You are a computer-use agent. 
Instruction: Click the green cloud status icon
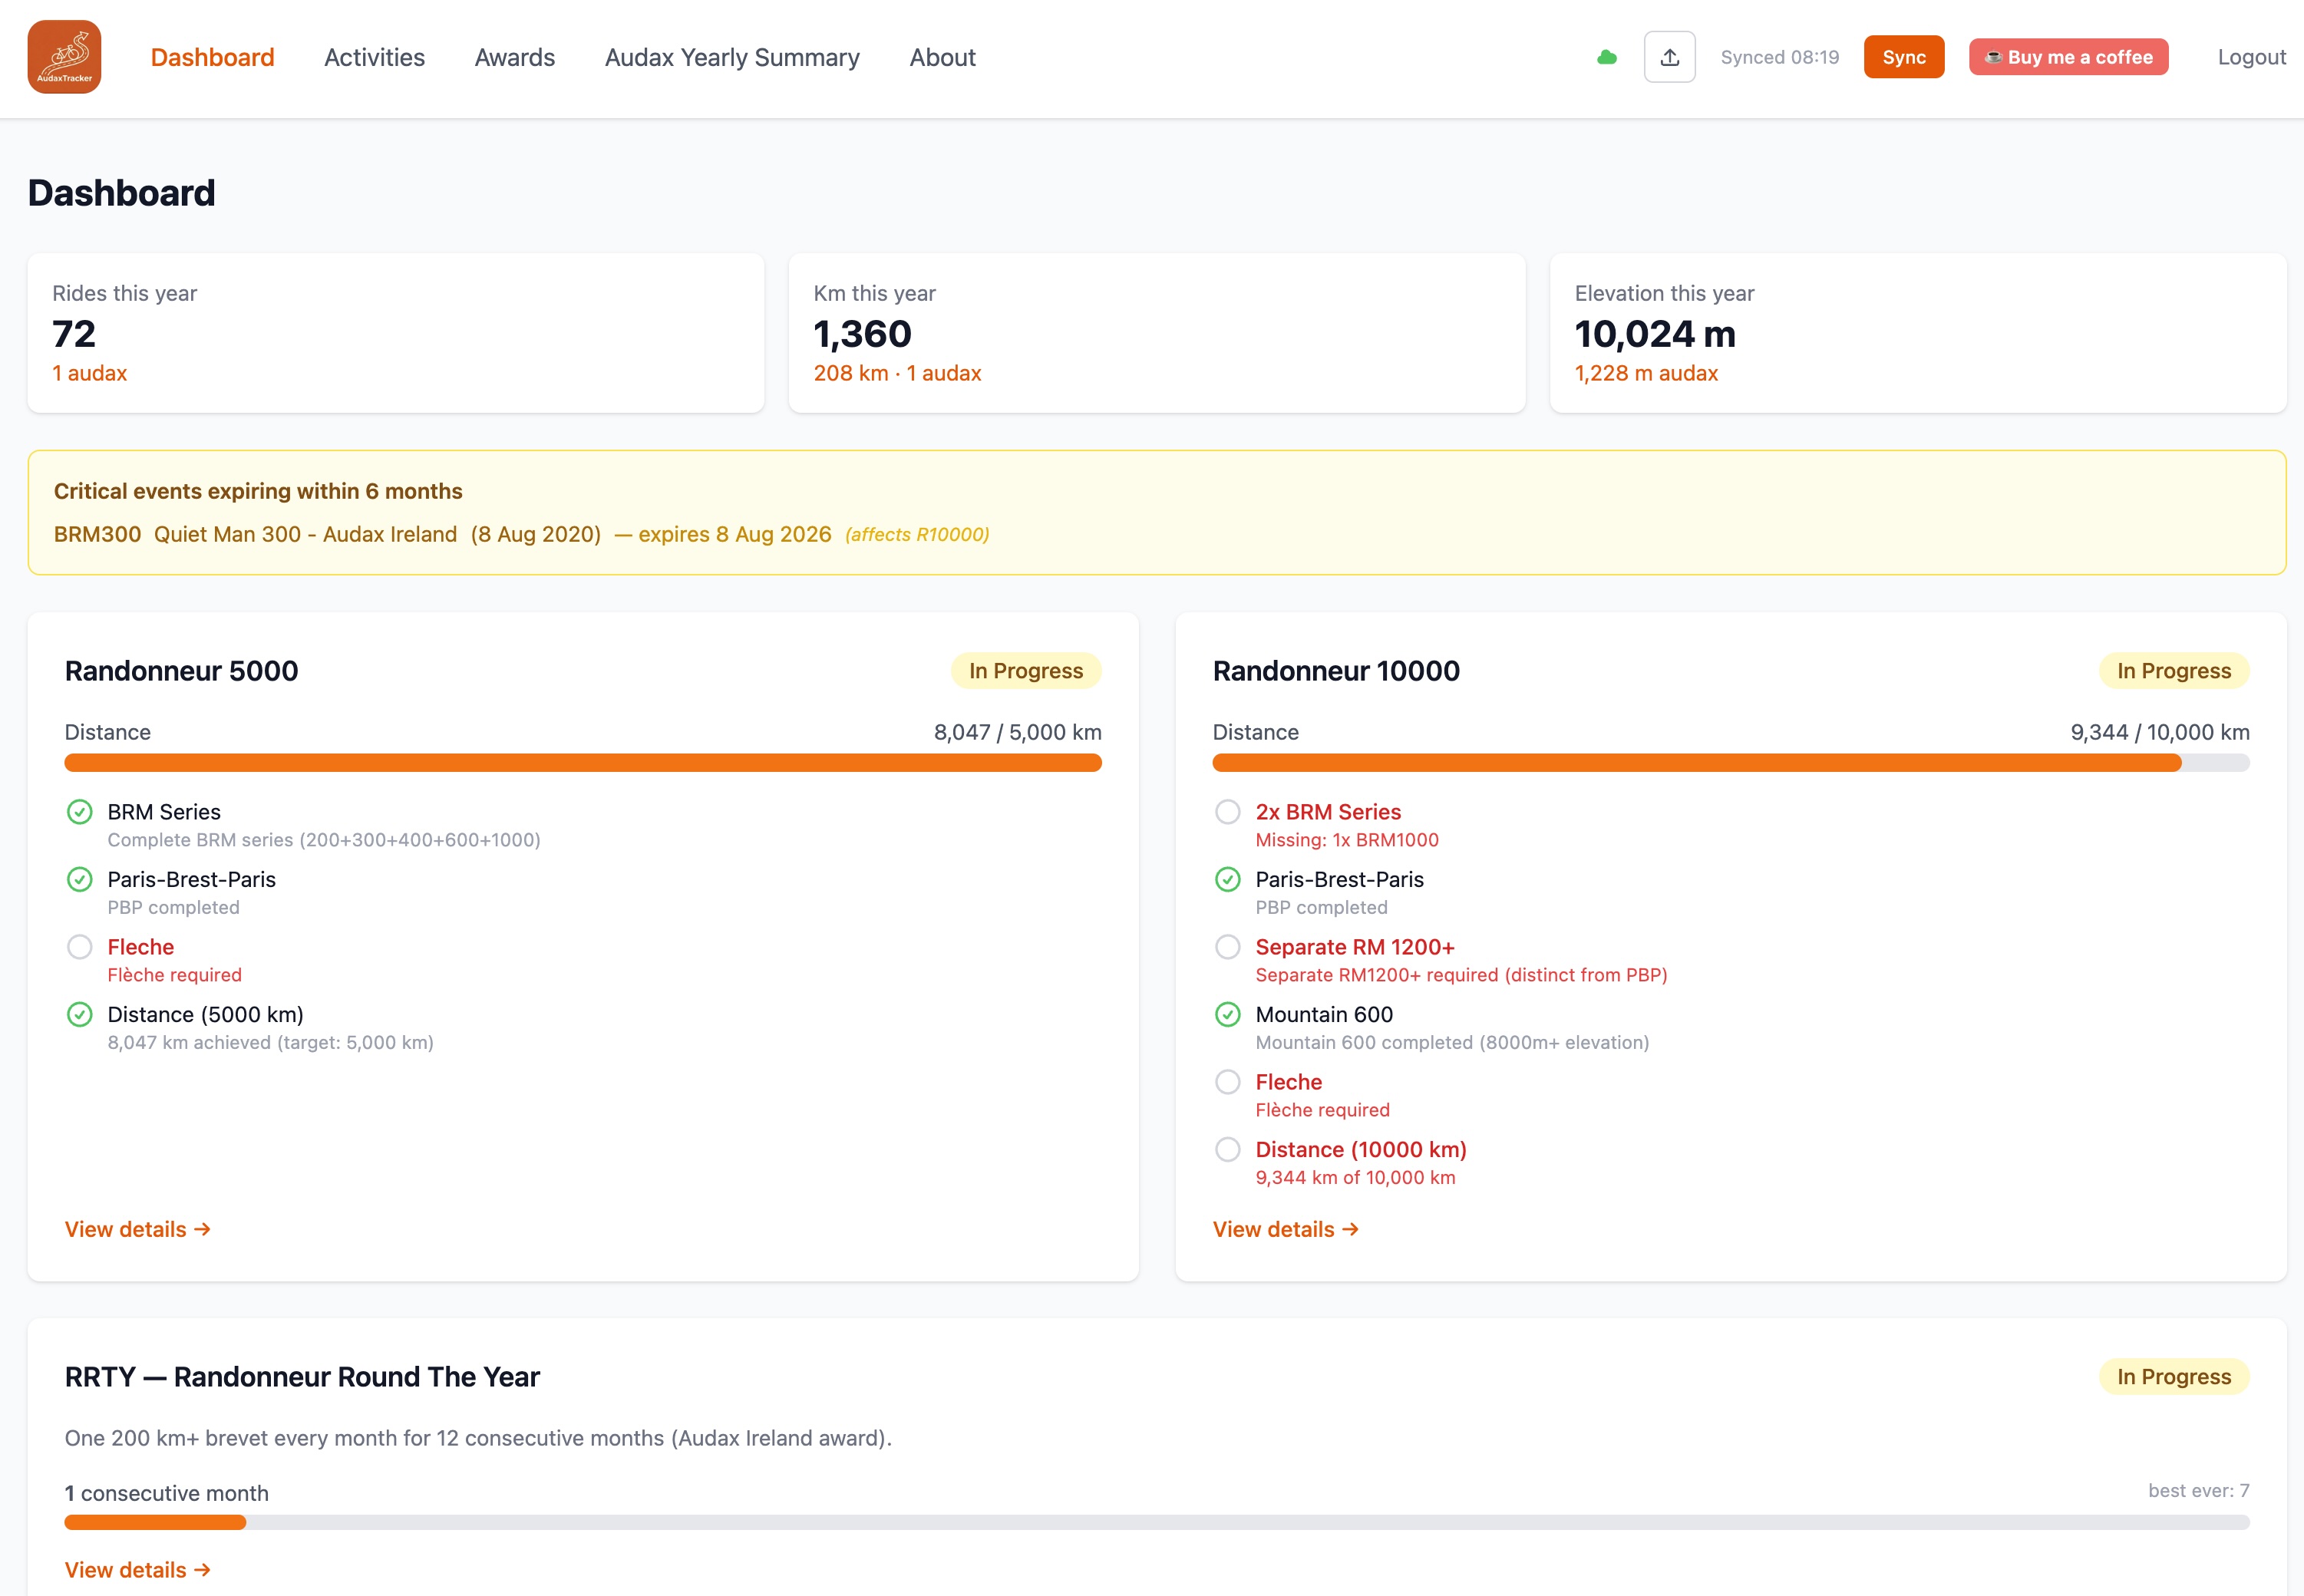(x=1607, y=57)
